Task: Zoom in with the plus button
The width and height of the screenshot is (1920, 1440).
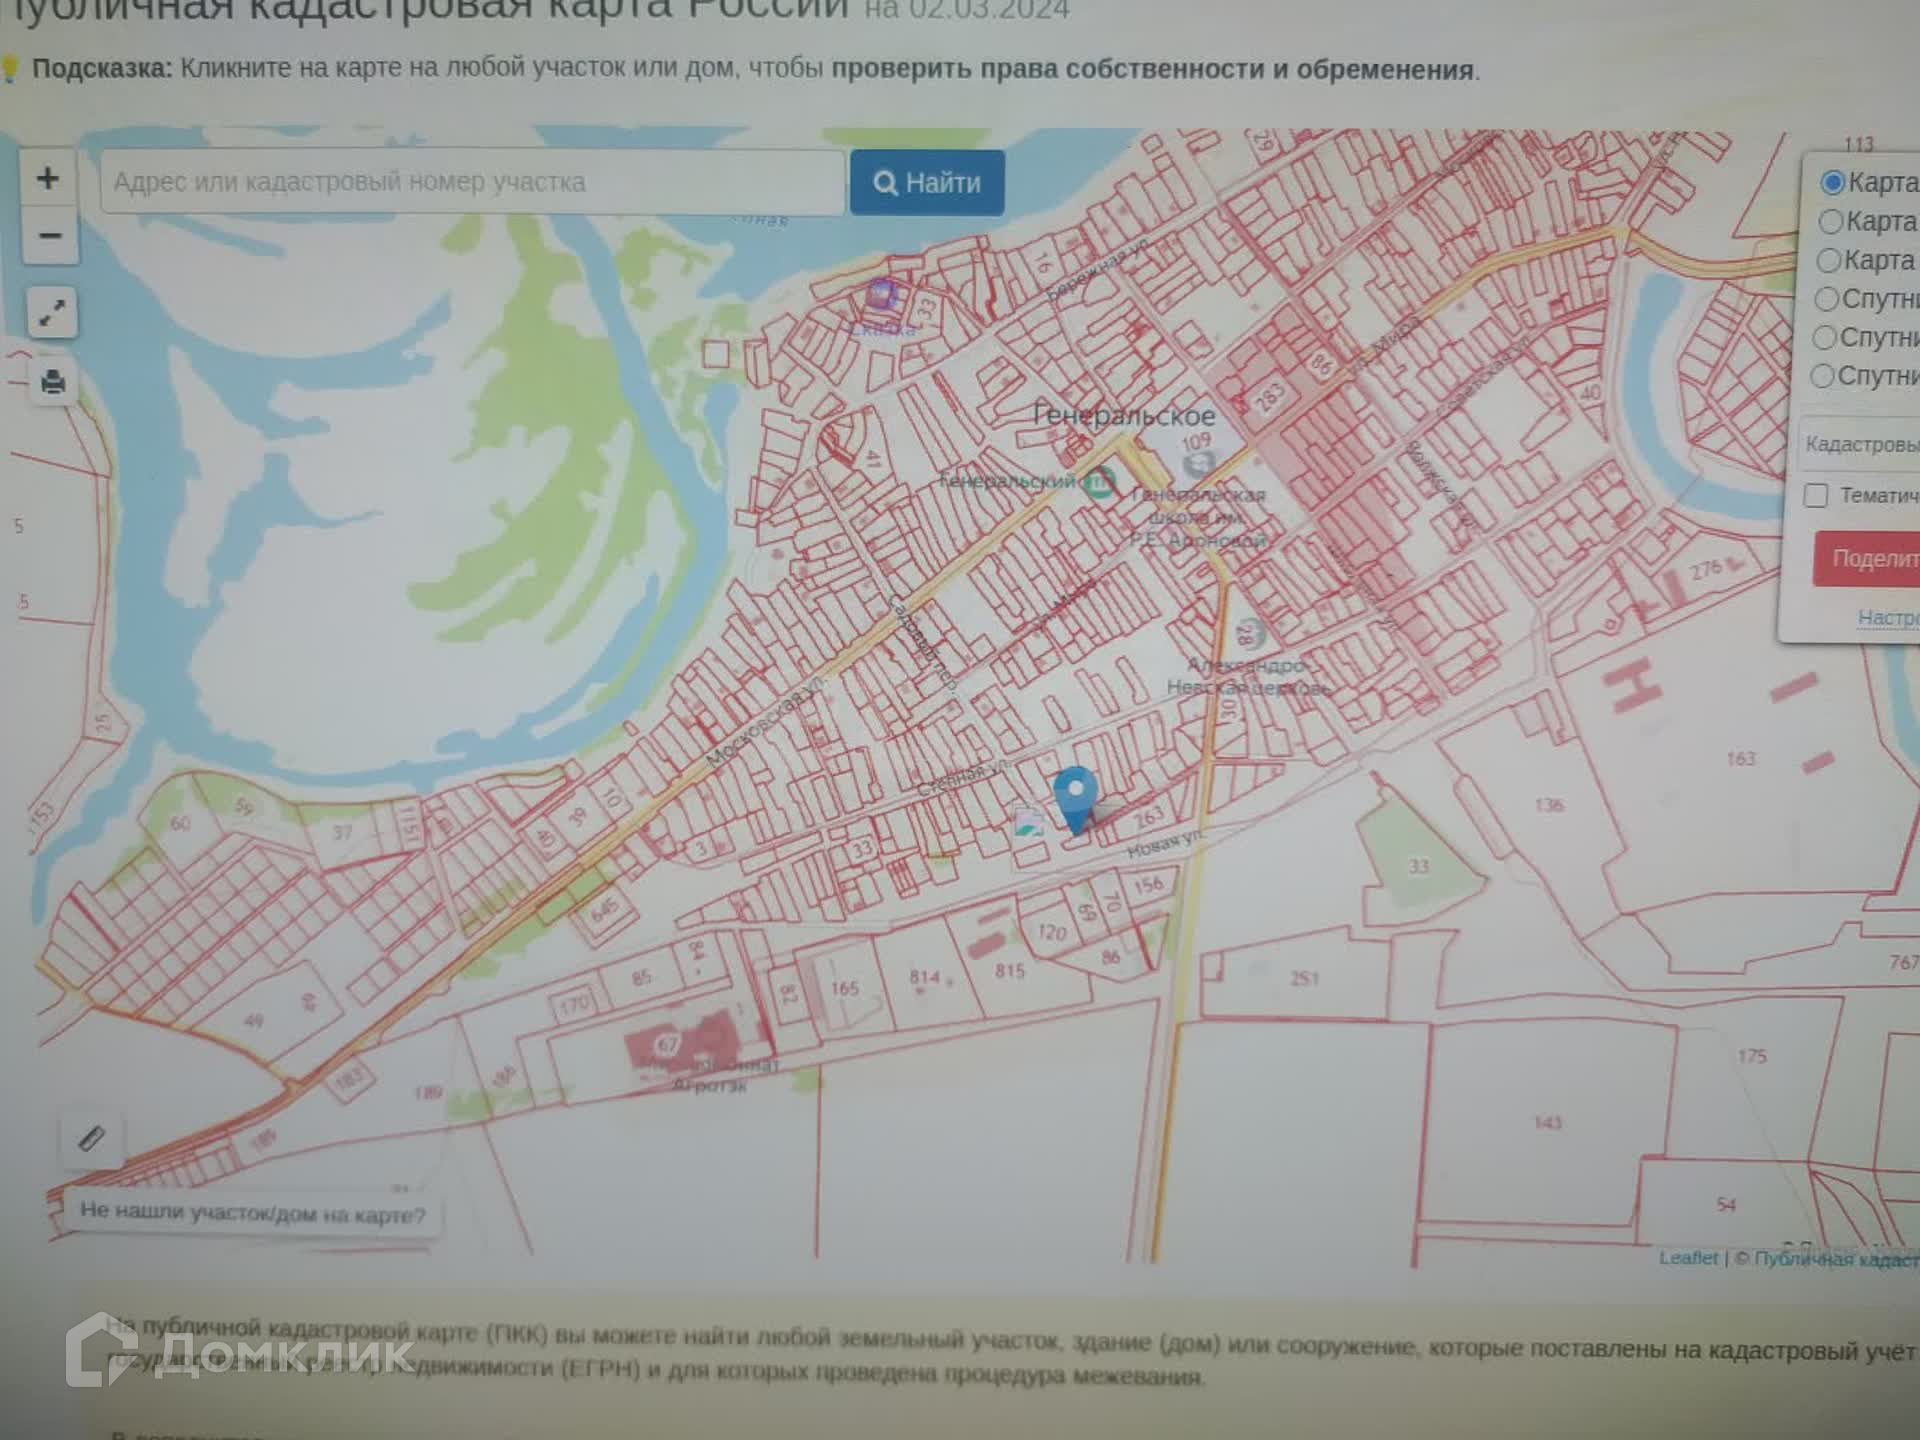Action: coord(47,179)
